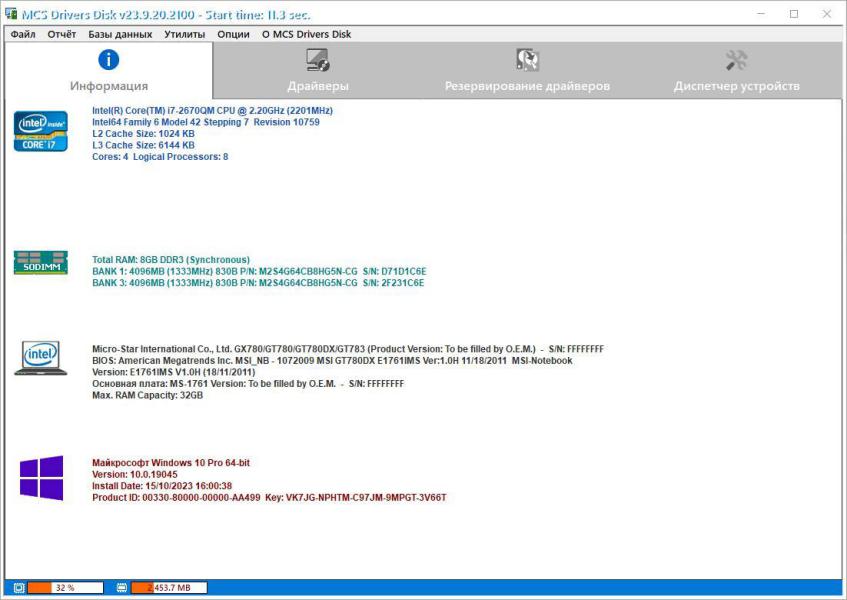
Task: Click the blue info circle icon
Action: tap(109, 59)
